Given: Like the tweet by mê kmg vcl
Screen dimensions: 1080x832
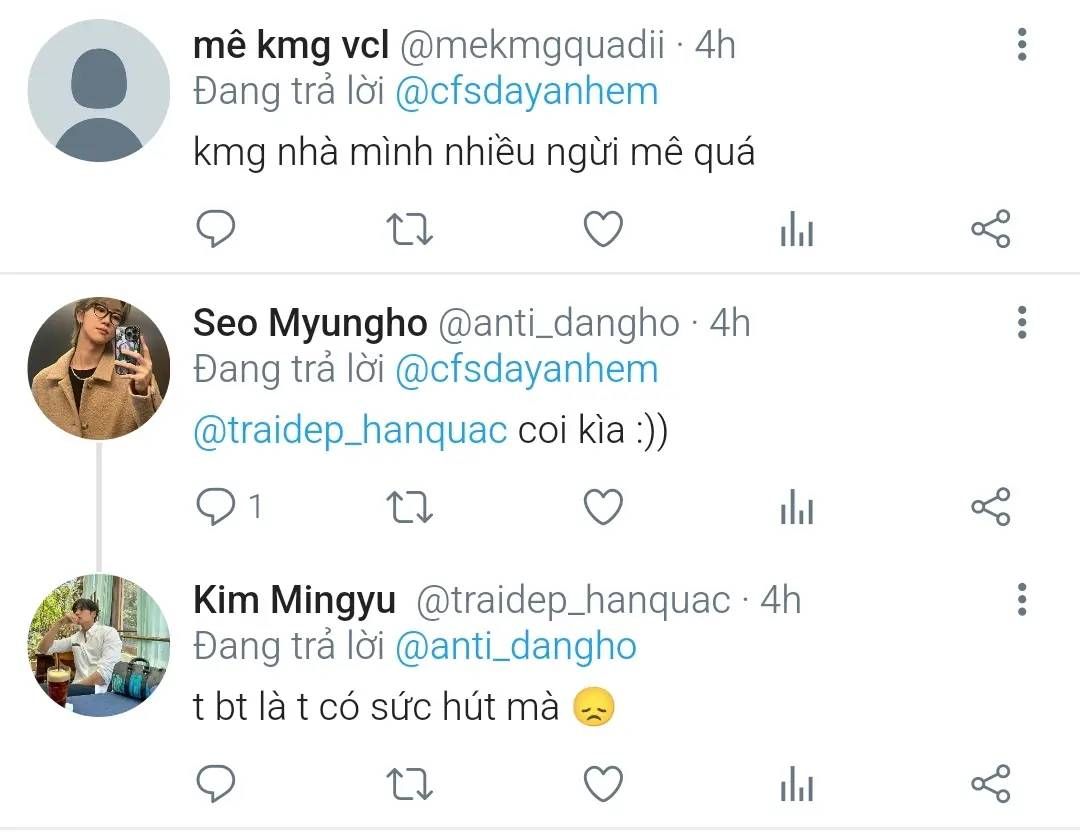Looking at the screenshot, I should [603, 230].
